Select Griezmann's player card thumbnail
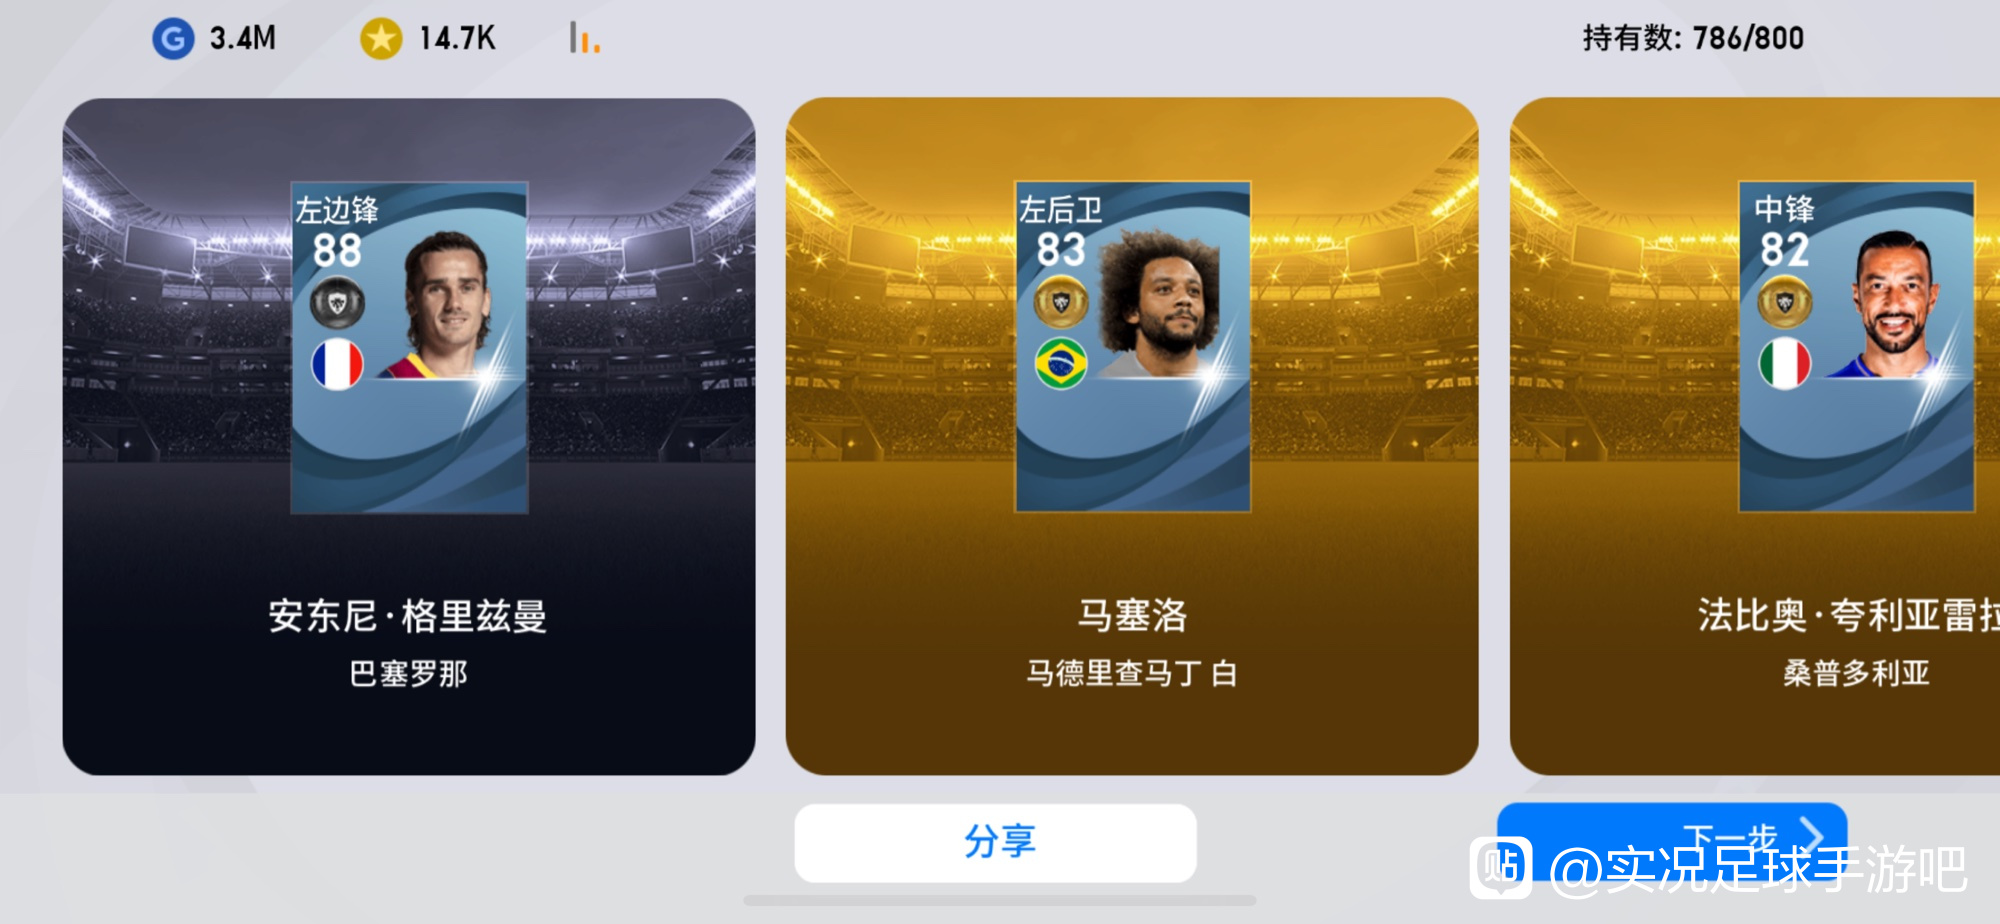Viewport: 2000px width, 924px height. 409,347
